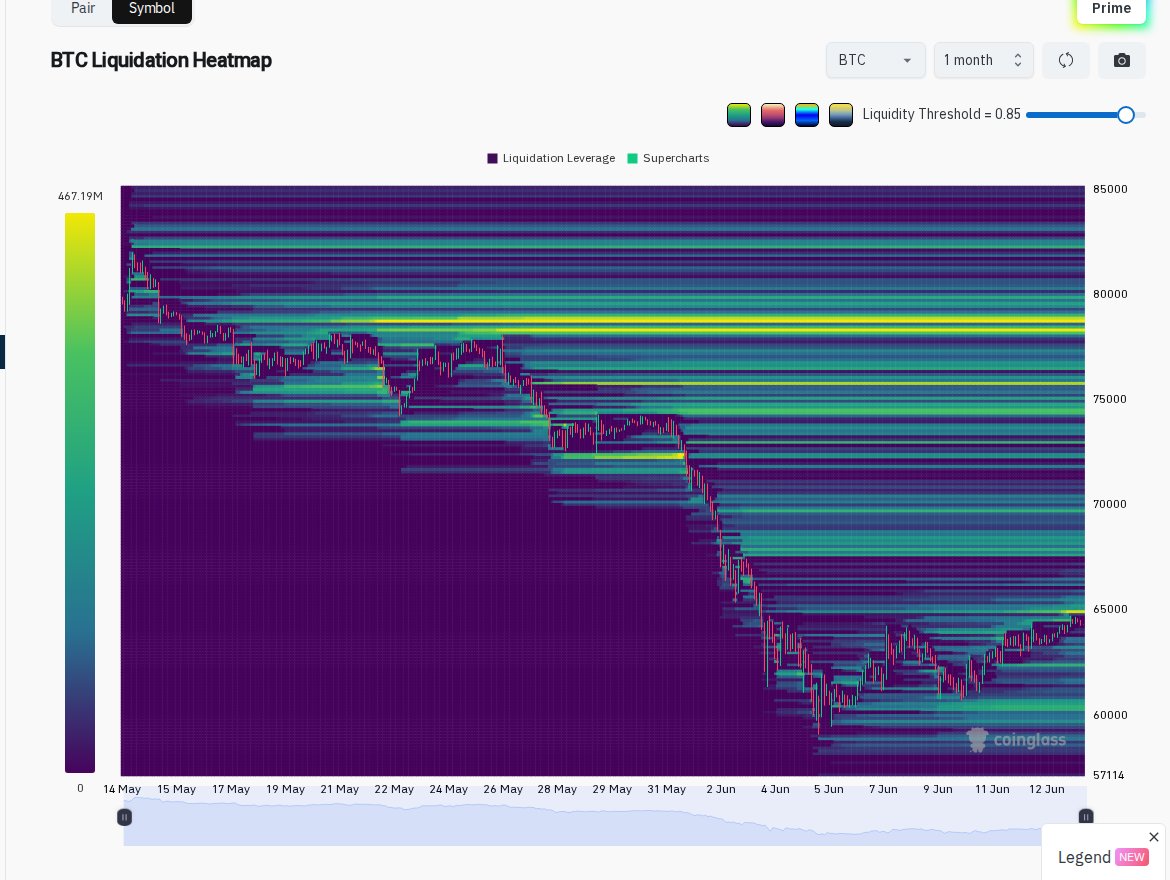Click the 60000 price axis label
Viewport: 1170px width, 880px height.
(1110, 715)
